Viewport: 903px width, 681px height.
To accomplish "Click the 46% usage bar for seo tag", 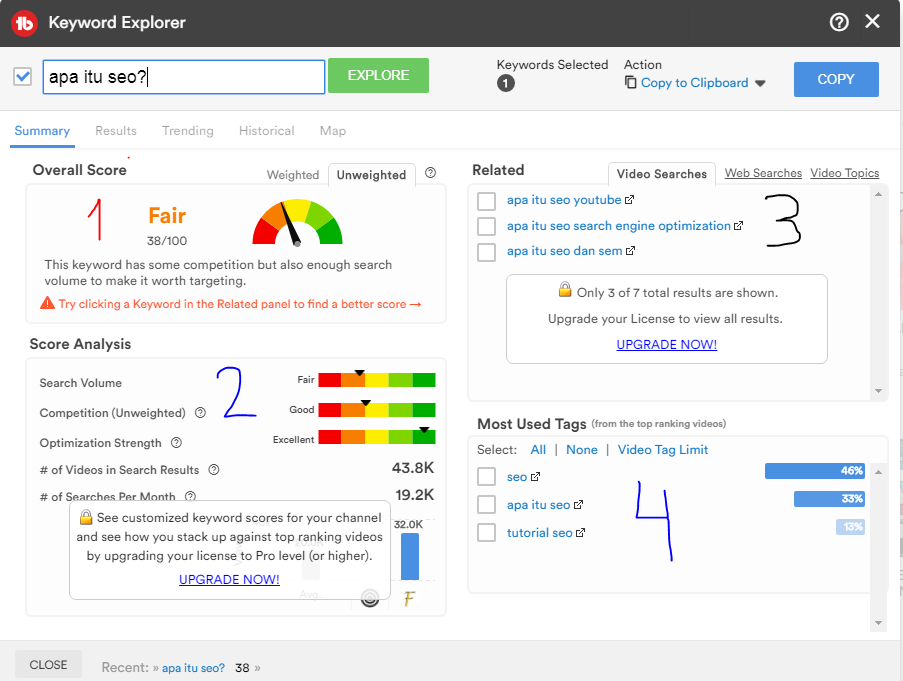I will [815, 471].
